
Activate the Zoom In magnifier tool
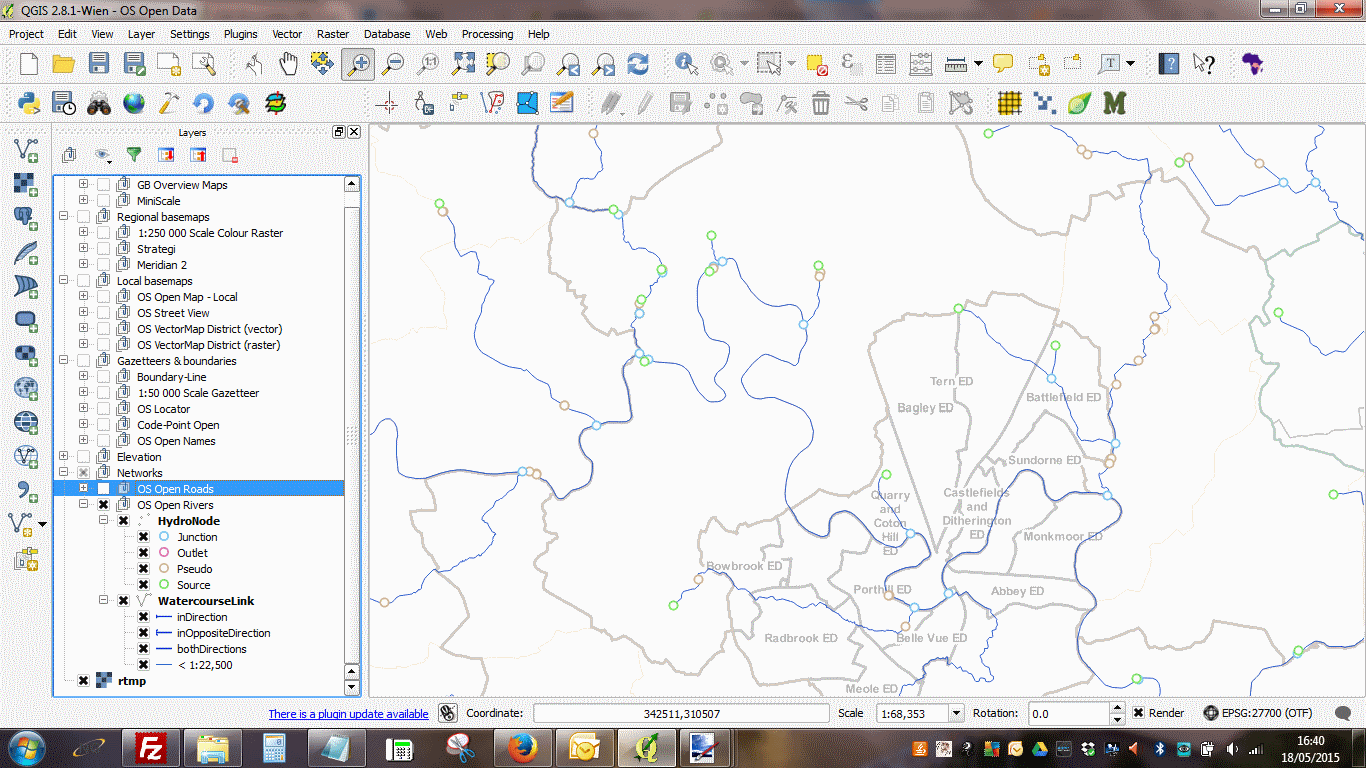(x=358, y=64)
